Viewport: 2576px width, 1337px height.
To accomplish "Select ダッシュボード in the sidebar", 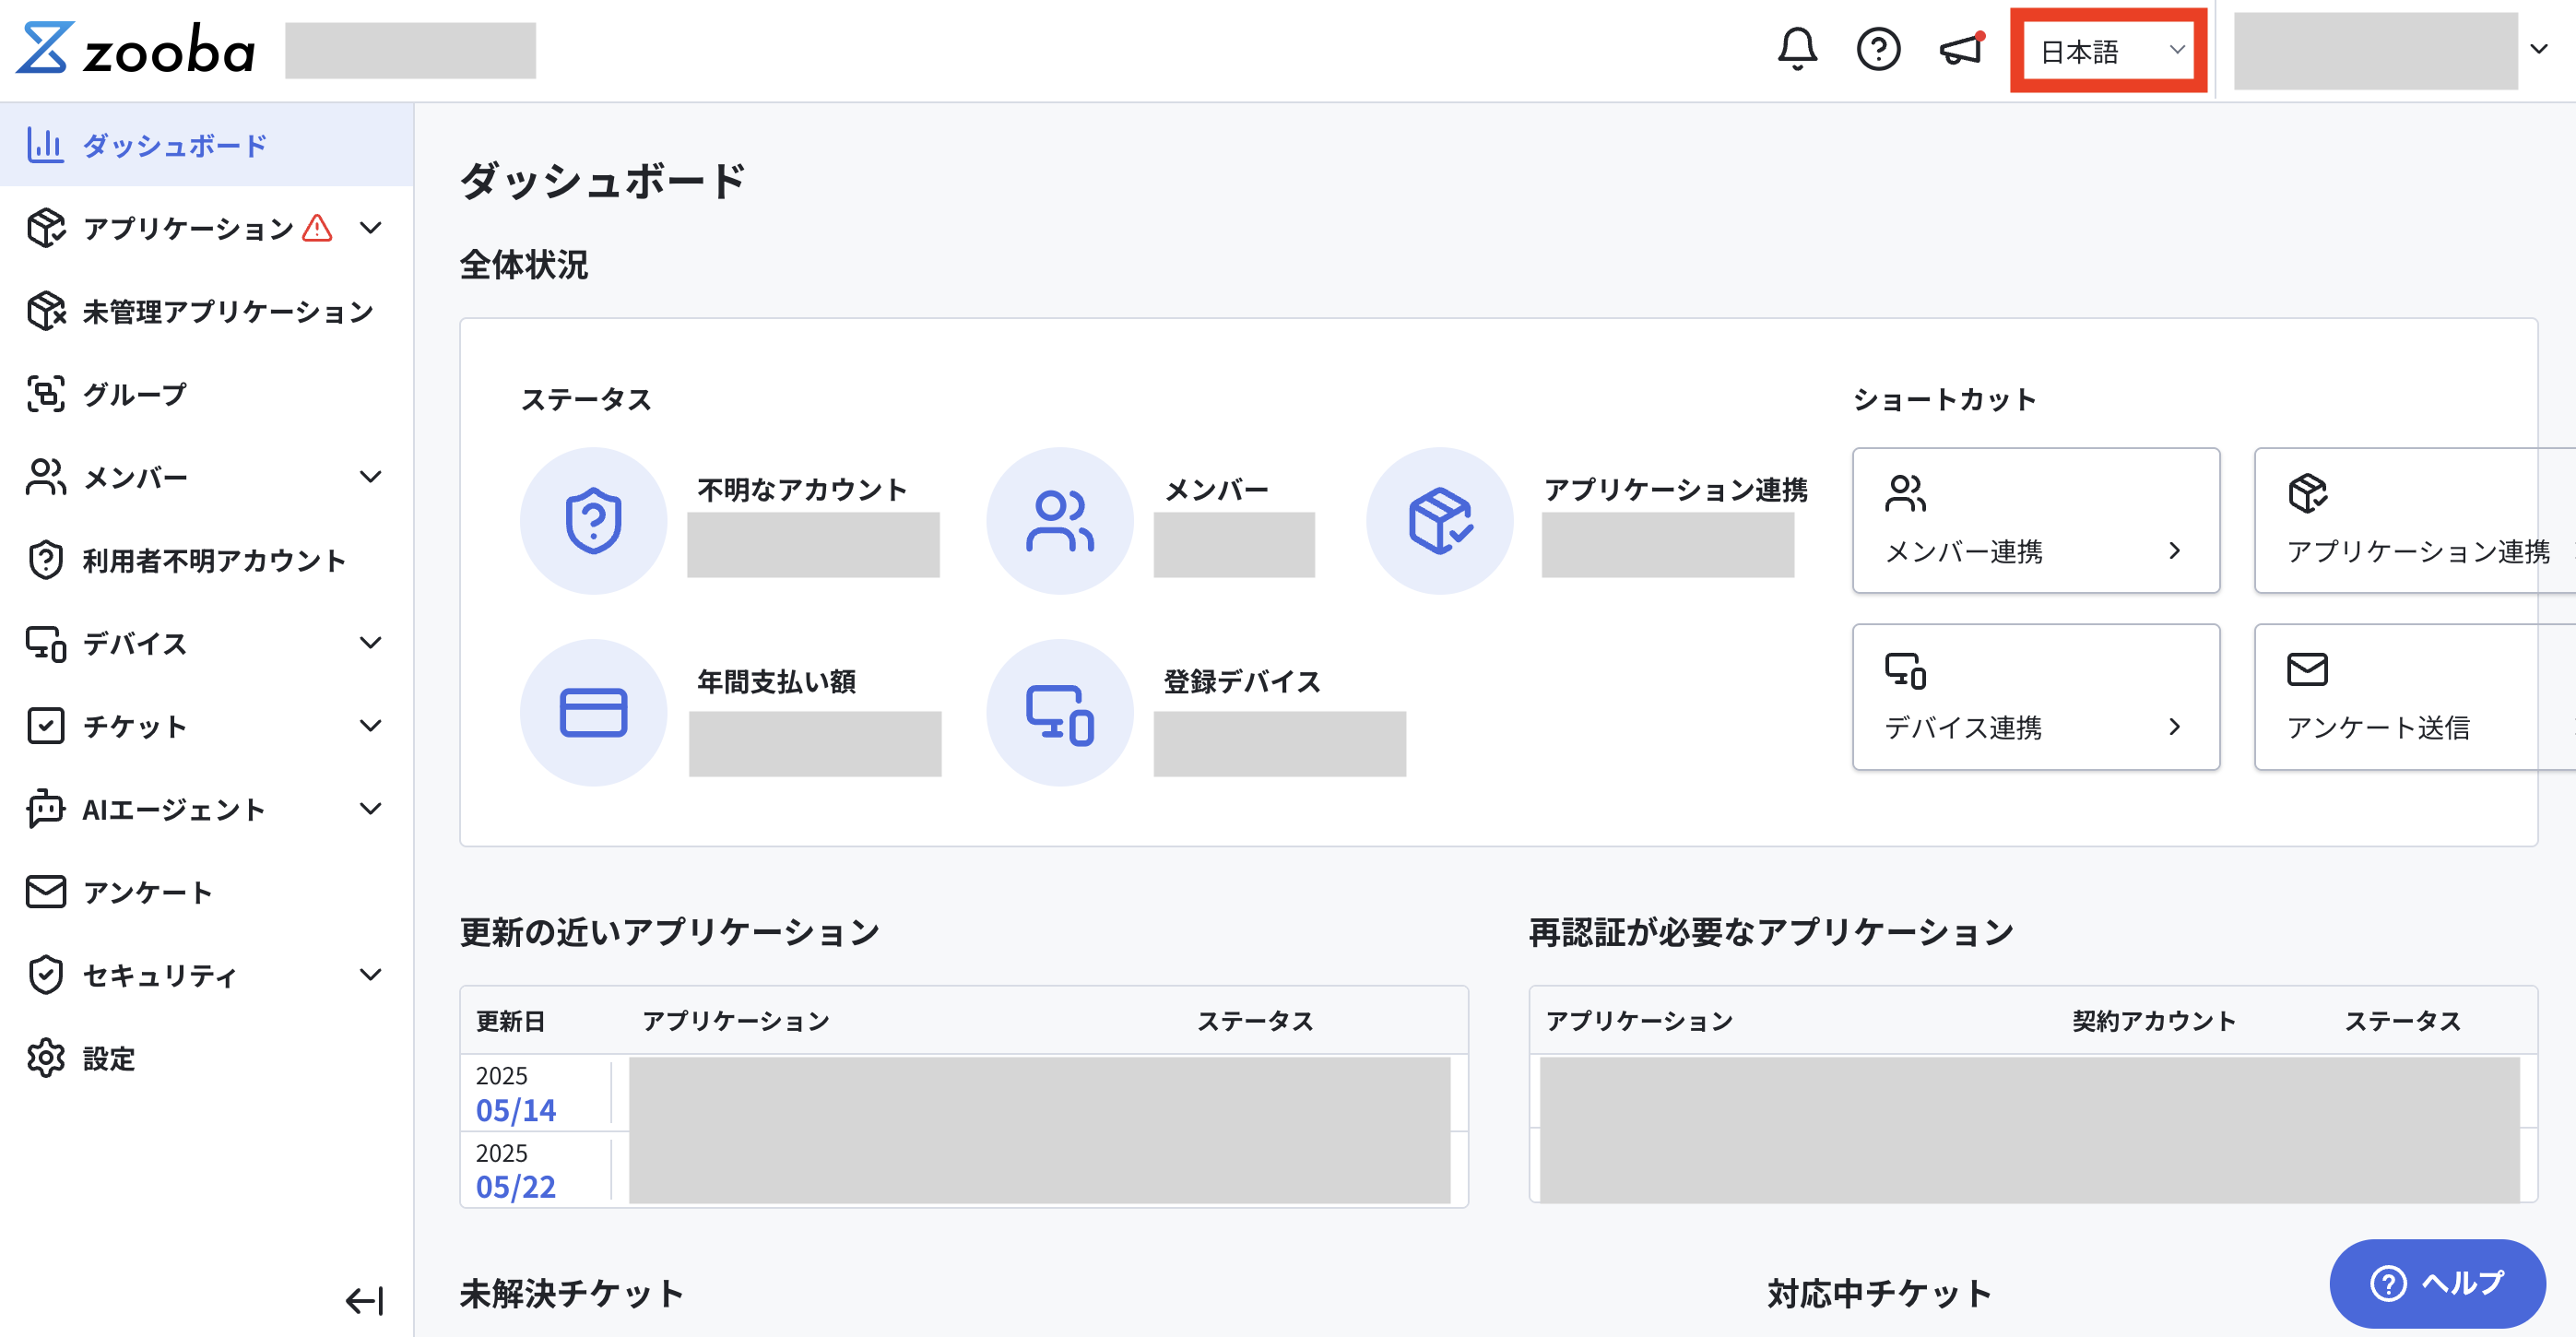I will [207, 145].
